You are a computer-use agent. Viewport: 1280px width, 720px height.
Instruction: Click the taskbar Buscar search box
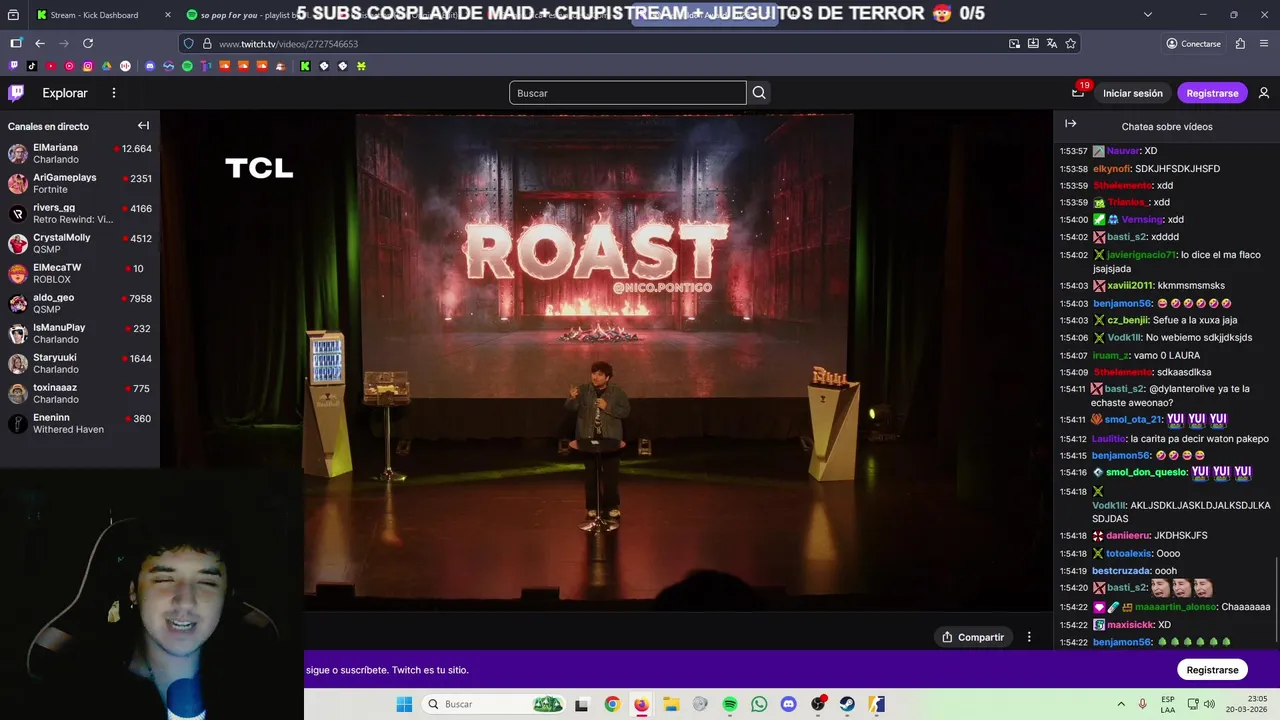pyautogui.click(x=493, y=704)
